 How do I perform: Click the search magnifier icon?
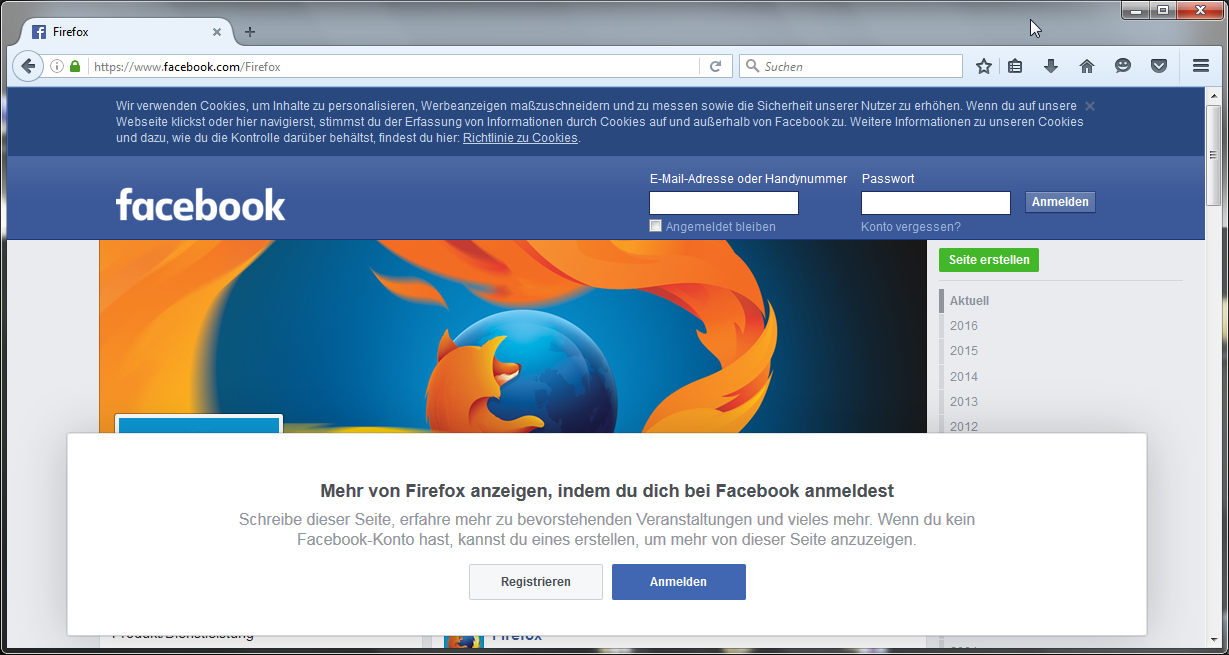tap(752, 67)
